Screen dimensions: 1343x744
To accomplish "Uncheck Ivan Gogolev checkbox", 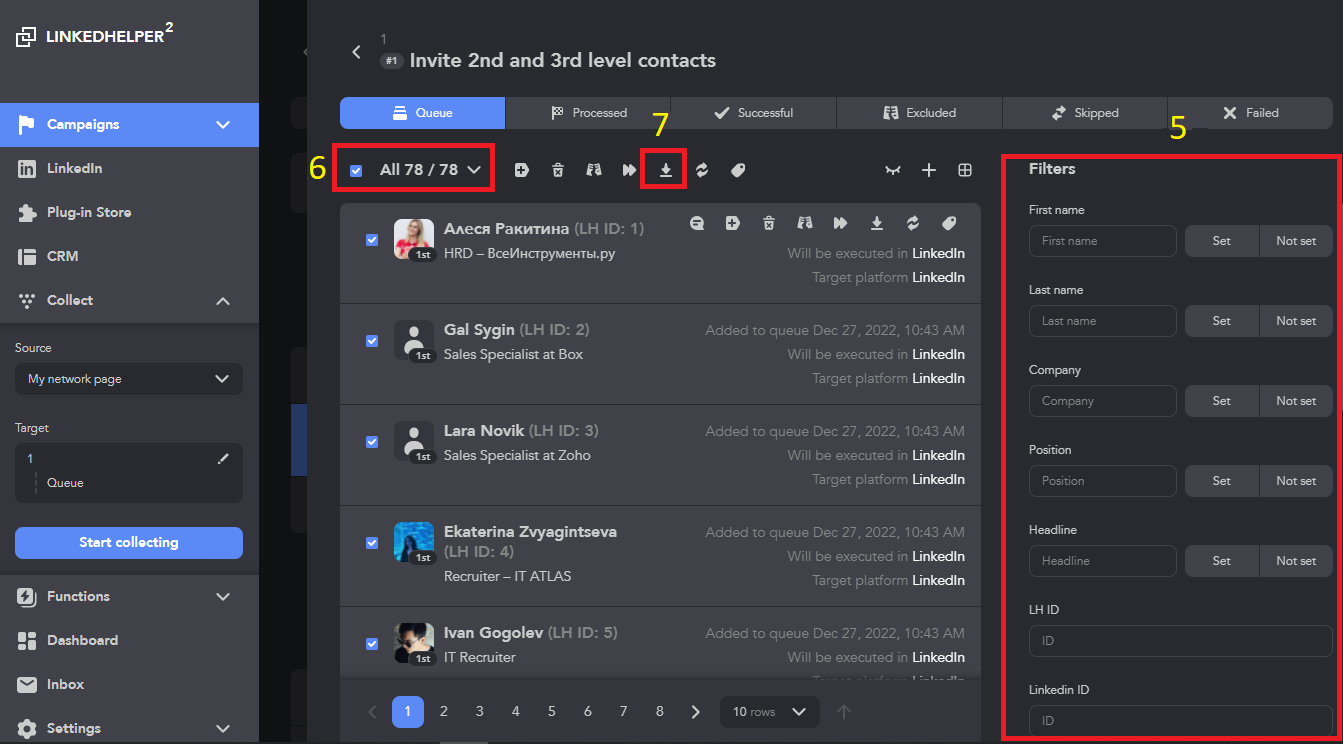I will (x=372, y=644).
